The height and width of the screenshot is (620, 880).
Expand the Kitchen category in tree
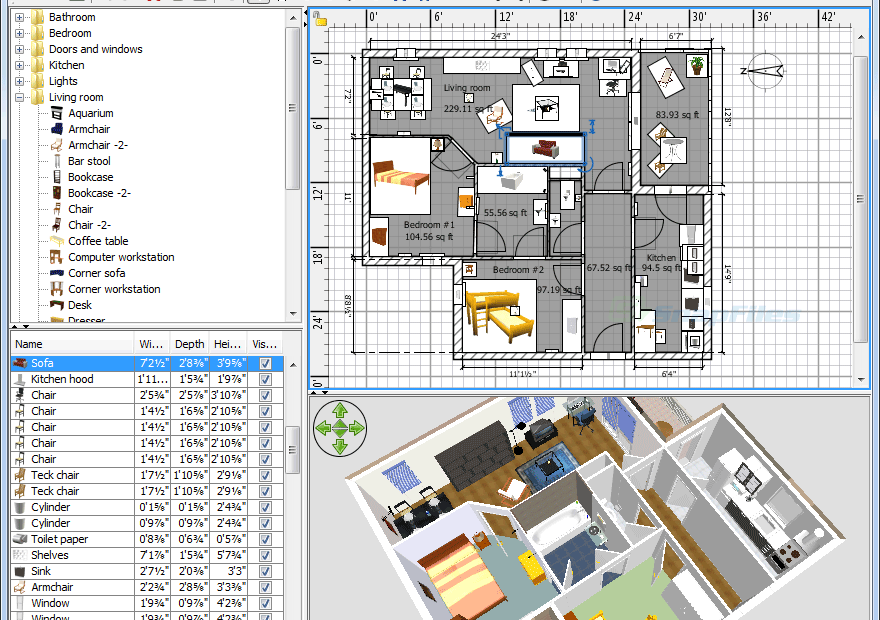pyautogui.click(x=19, y=65)
